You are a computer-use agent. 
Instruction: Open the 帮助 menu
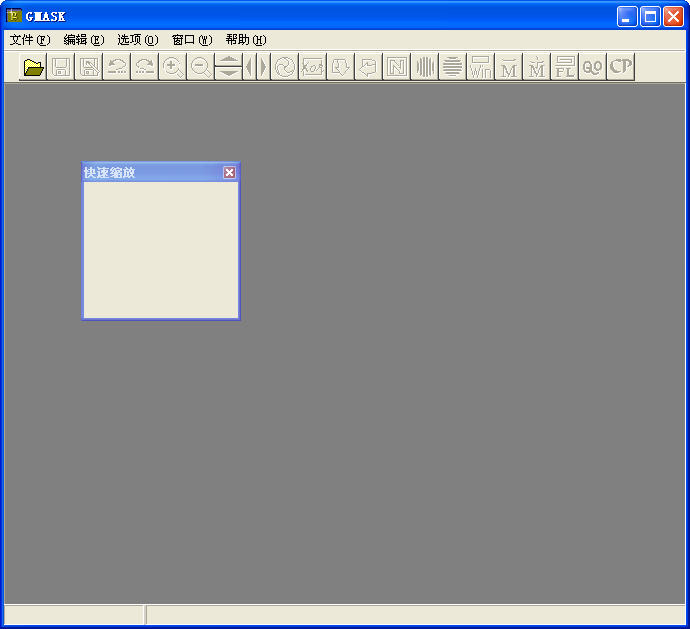coord(245,40)
